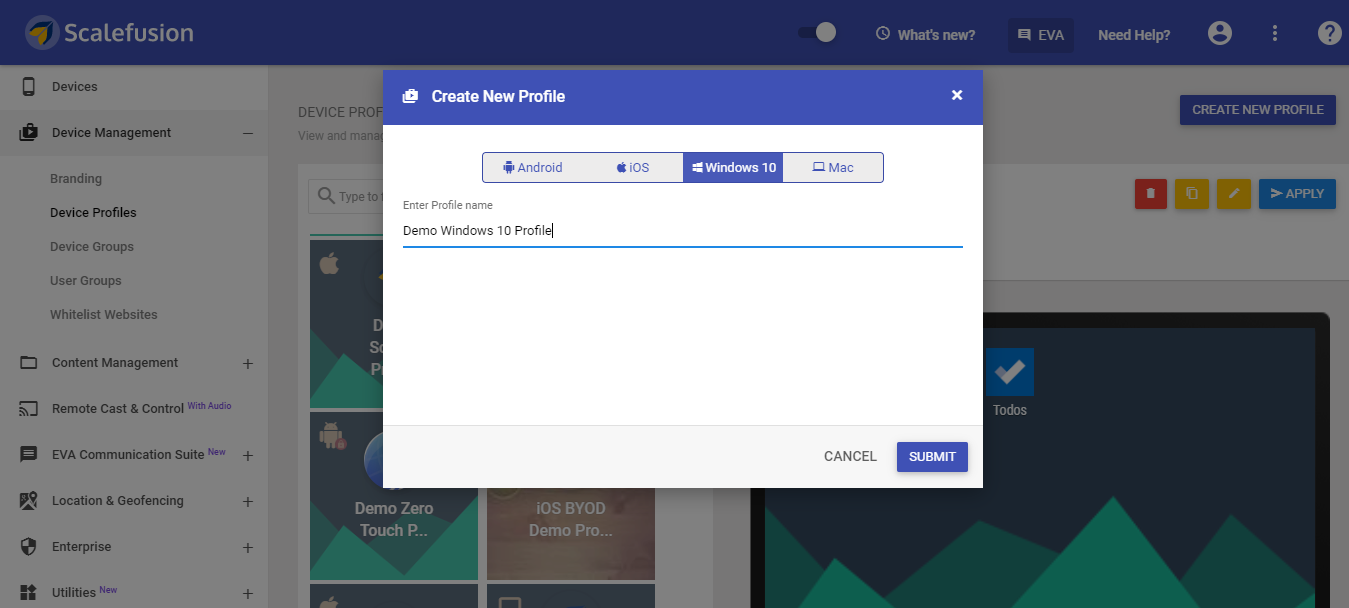Image resolution: width=1349 pixels, height=608 pixels.
Task: Expand the Utilities section
Action: tap(248, 593)
